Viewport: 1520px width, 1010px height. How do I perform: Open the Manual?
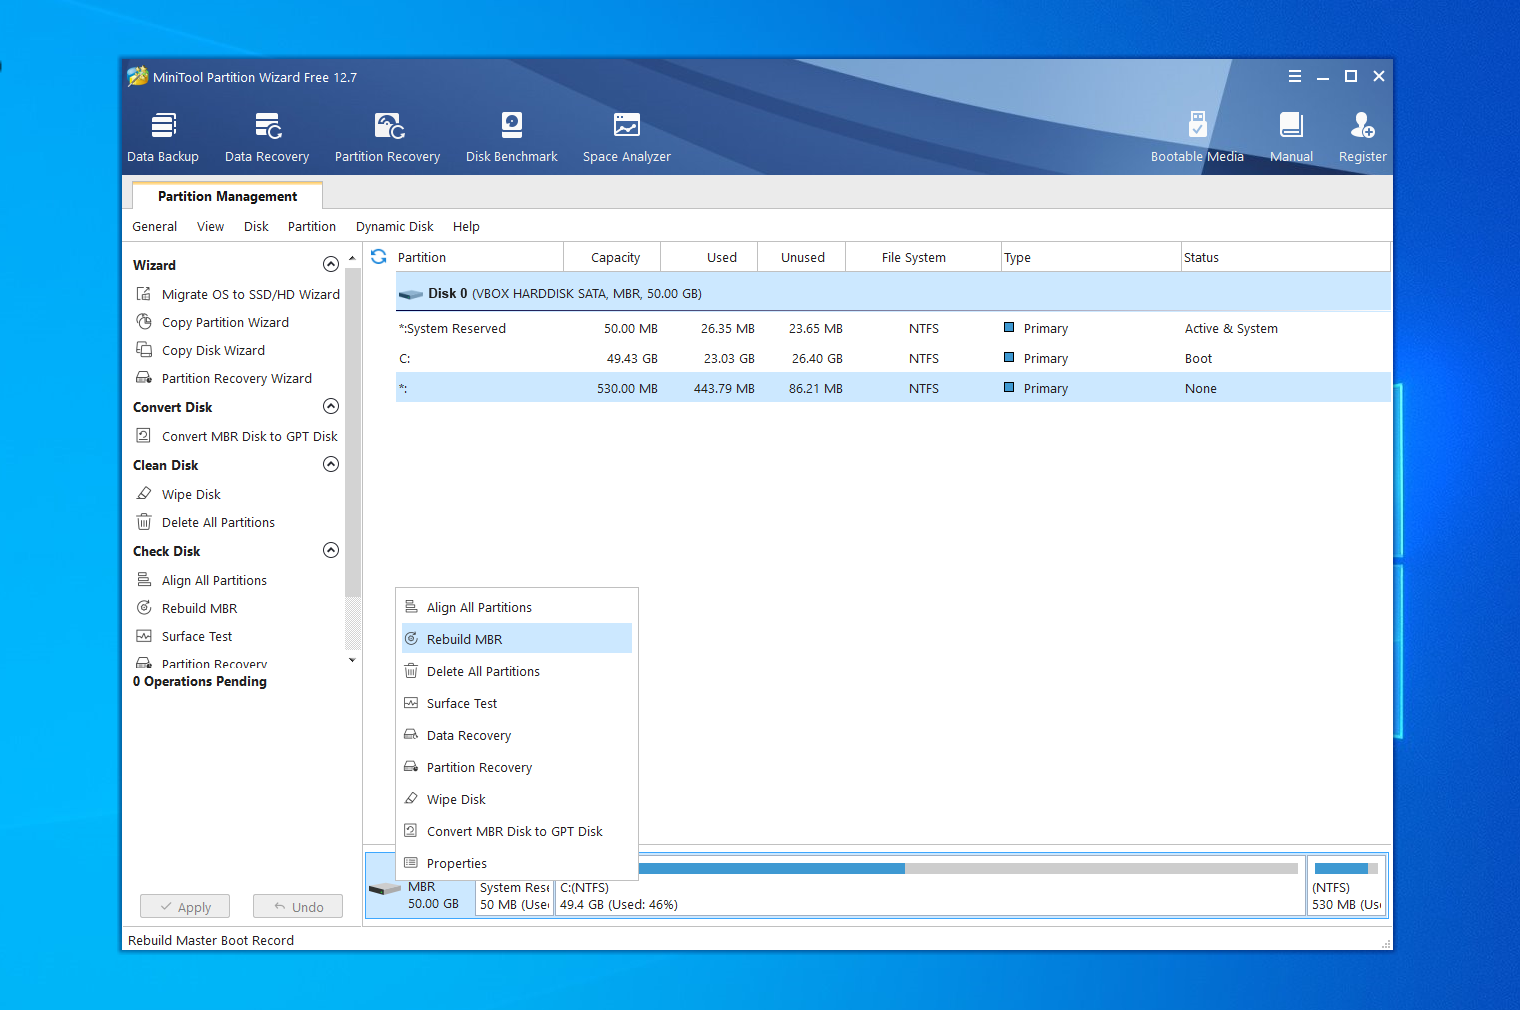tap(1291, 137)
